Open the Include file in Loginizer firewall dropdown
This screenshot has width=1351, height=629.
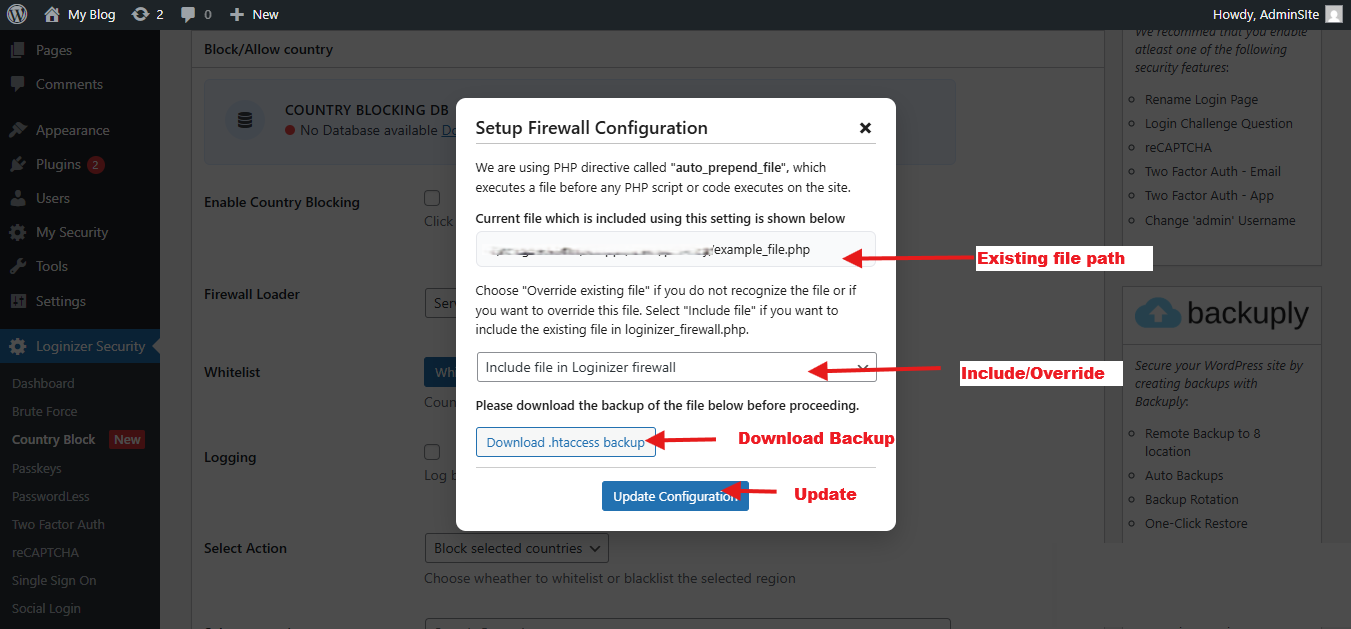point(676,367)
